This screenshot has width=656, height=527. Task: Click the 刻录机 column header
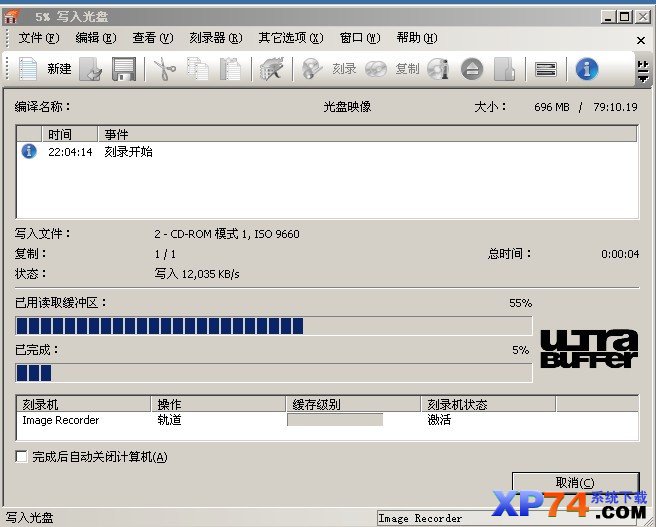[x=84, y=404]
